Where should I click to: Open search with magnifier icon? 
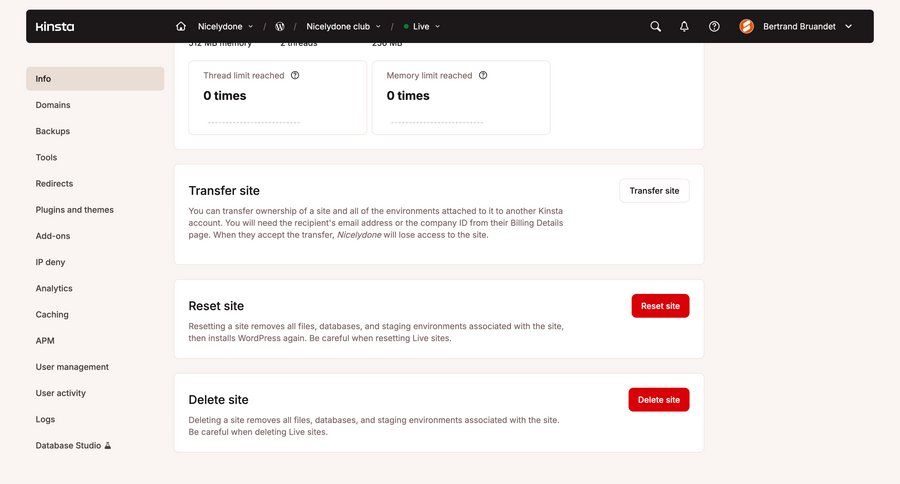click(x=655, y=27)
